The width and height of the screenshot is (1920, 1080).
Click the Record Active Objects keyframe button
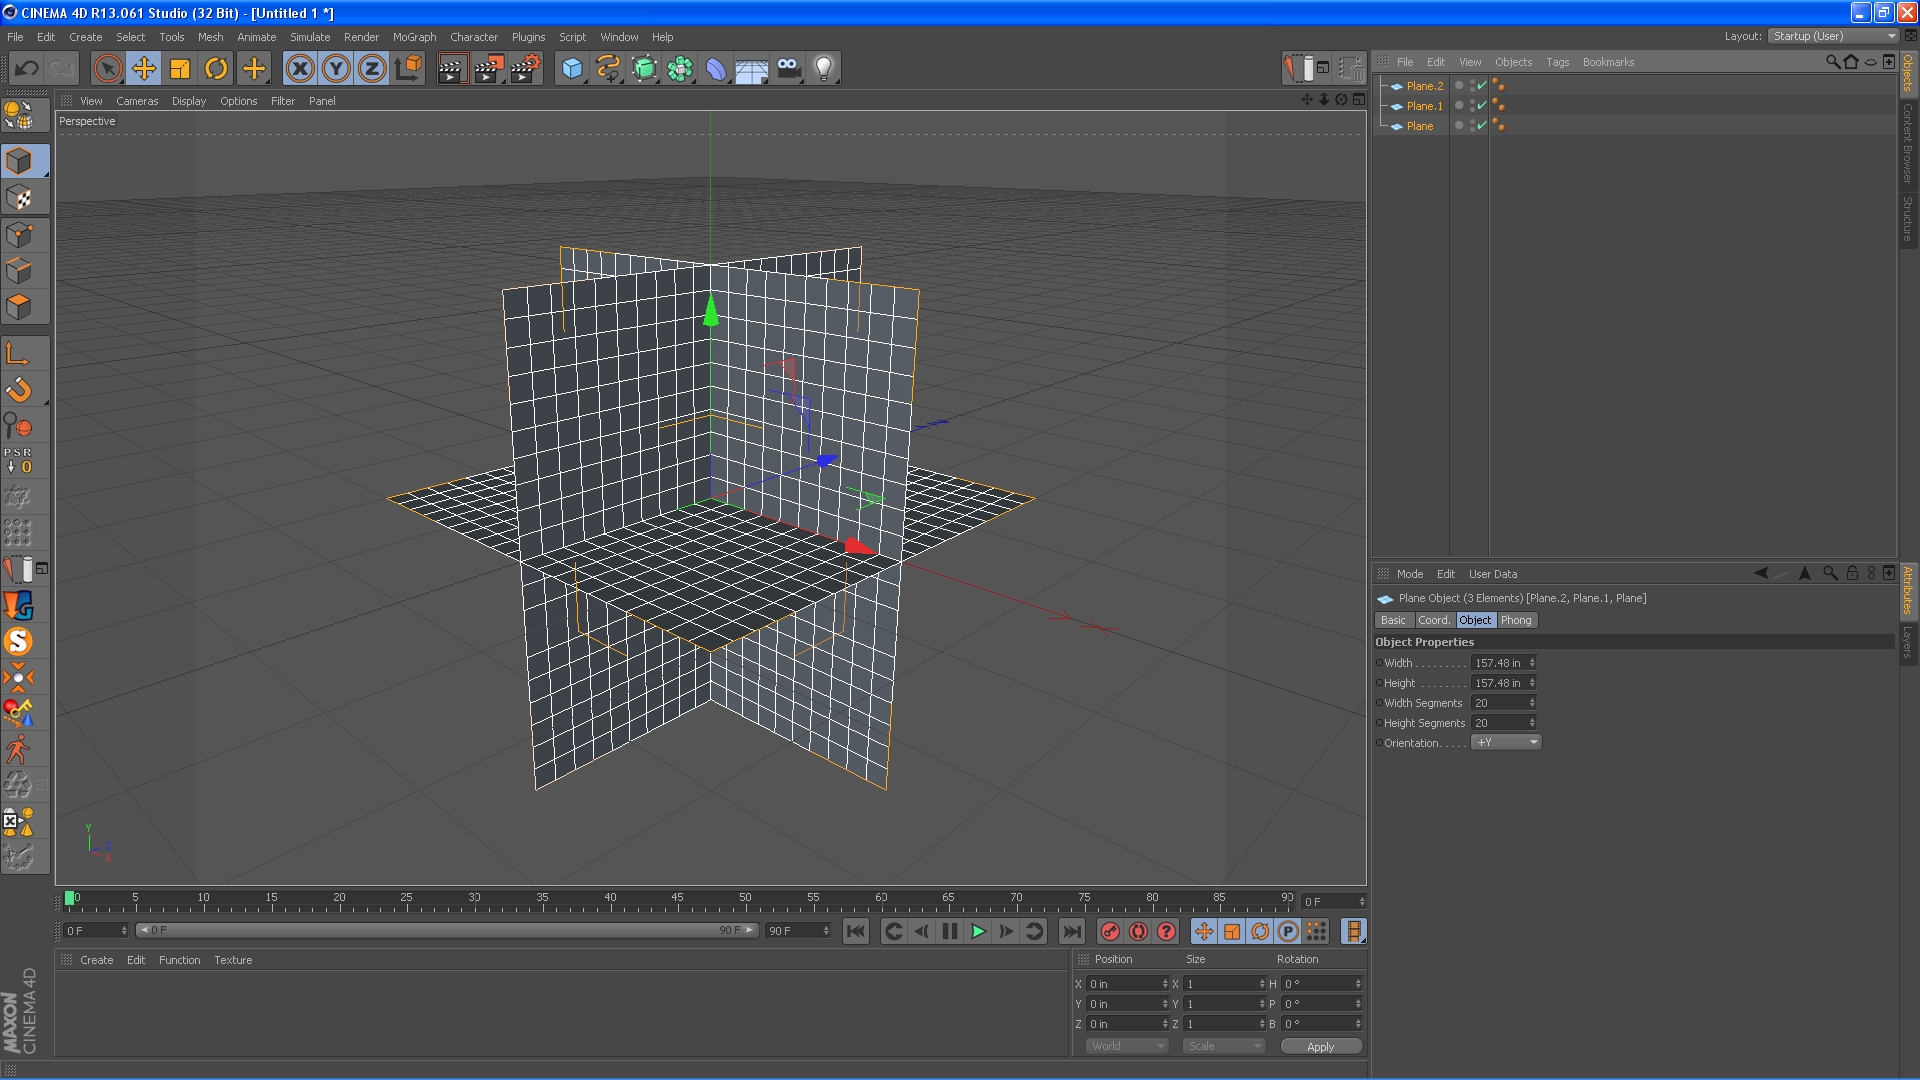tap(1110, 932)
